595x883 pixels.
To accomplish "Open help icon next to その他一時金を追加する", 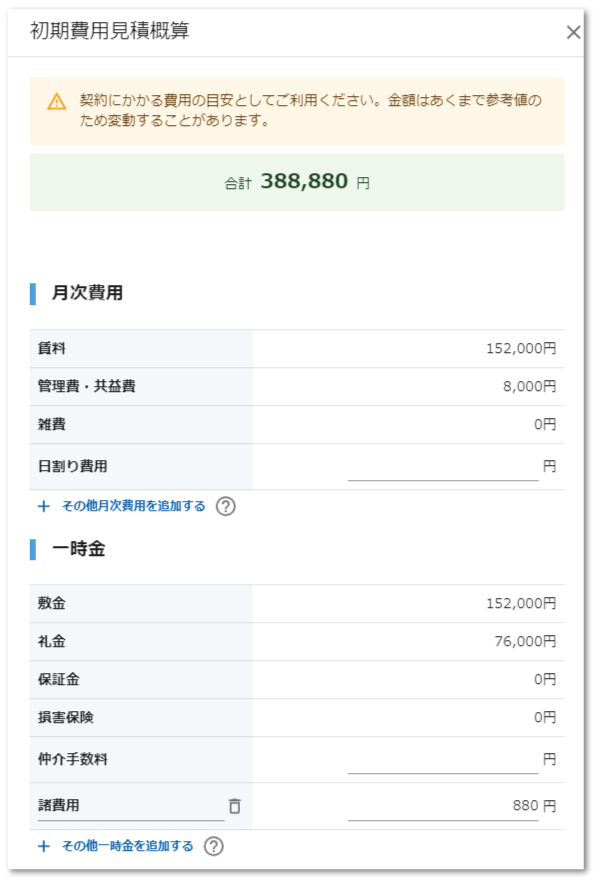I will tap(213, 846).
